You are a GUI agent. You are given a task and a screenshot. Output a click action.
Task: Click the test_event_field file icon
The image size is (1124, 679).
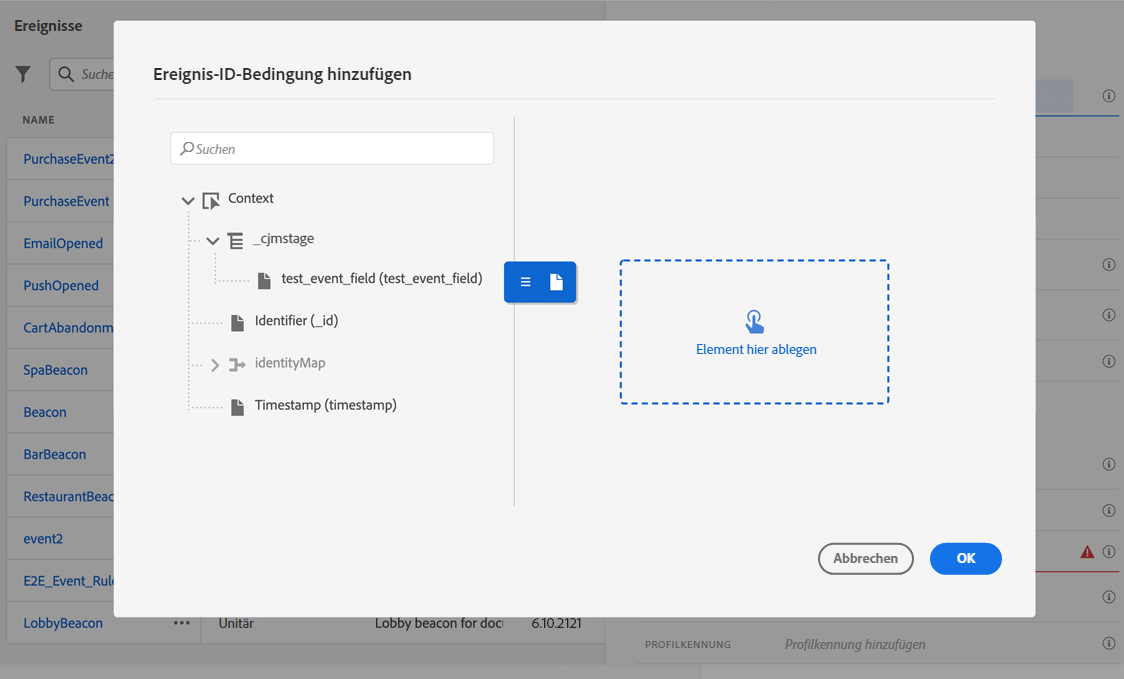[x=264, y=280]
